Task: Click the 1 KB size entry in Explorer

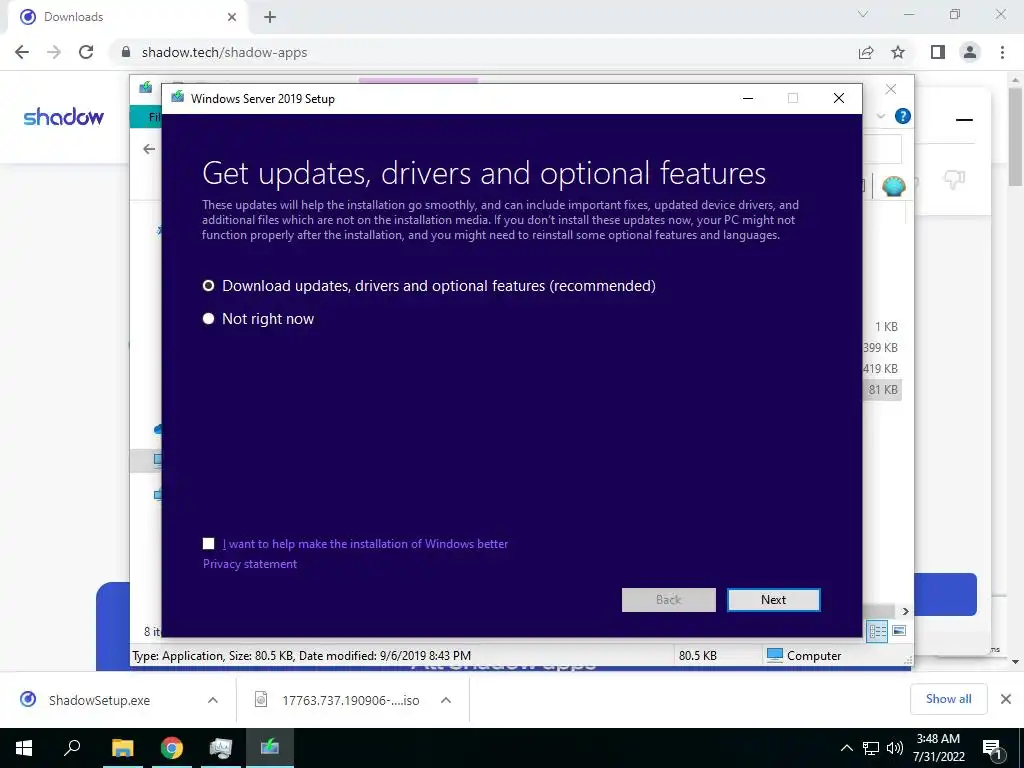Action: [x=886, y=327]
